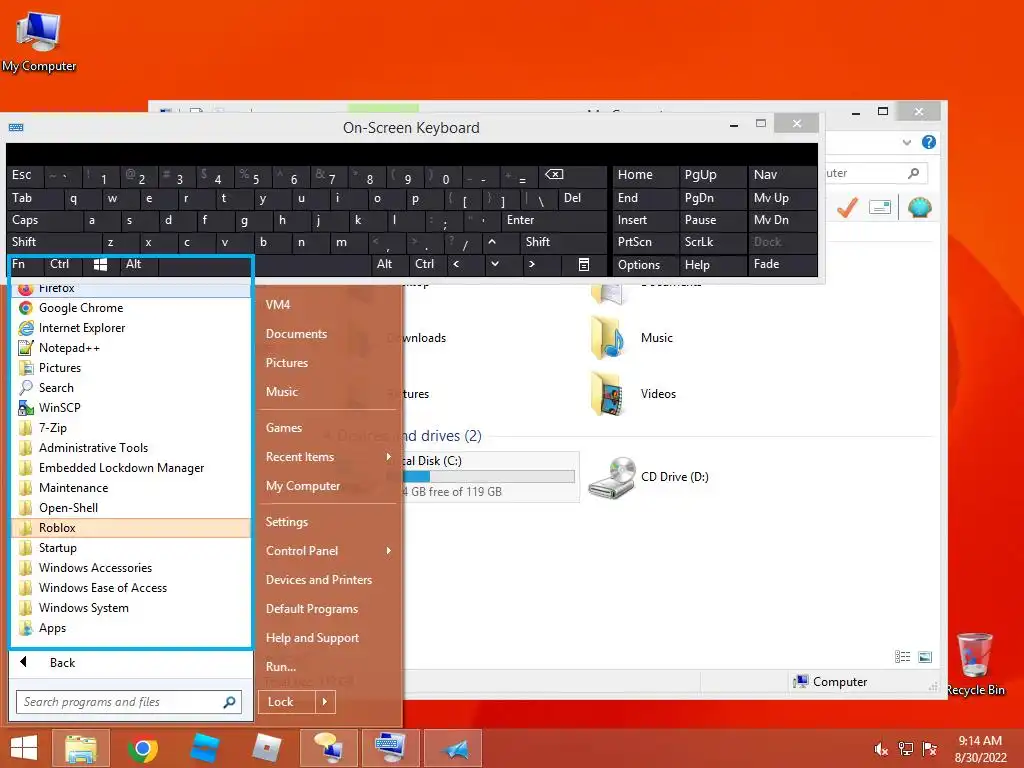Toggle the Caps key on the On-Screen Keyboard
Screen dimensions: 1024x768
pyautogui.click(x=44, y=220)
